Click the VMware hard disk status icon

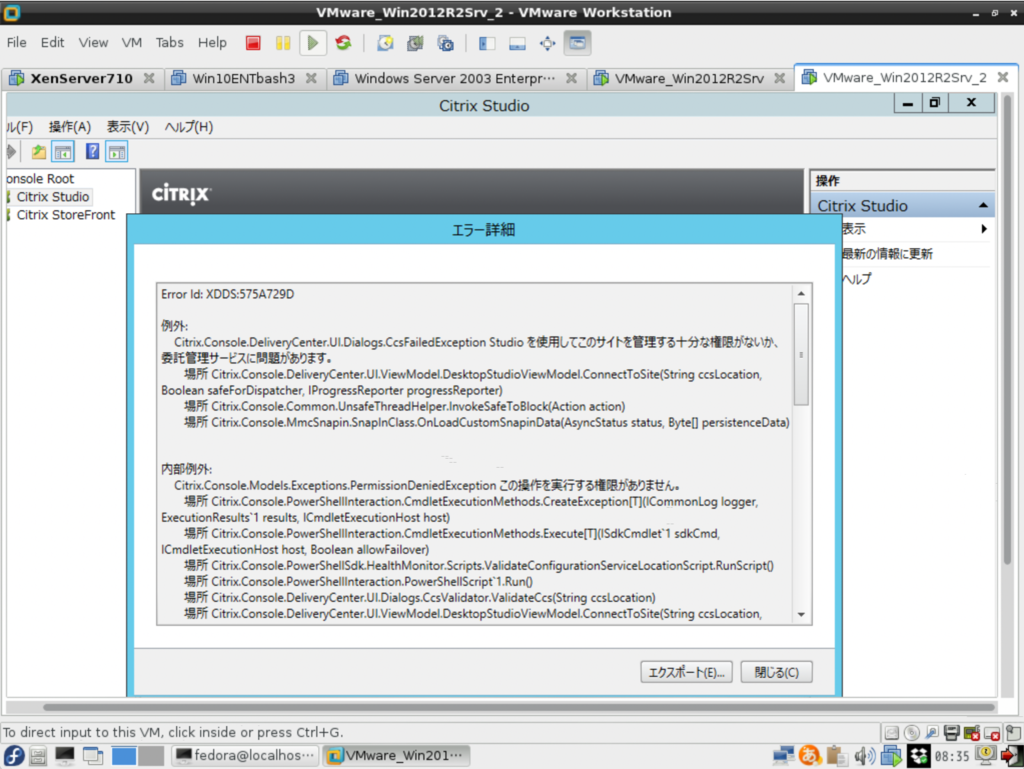pos(891,733)
